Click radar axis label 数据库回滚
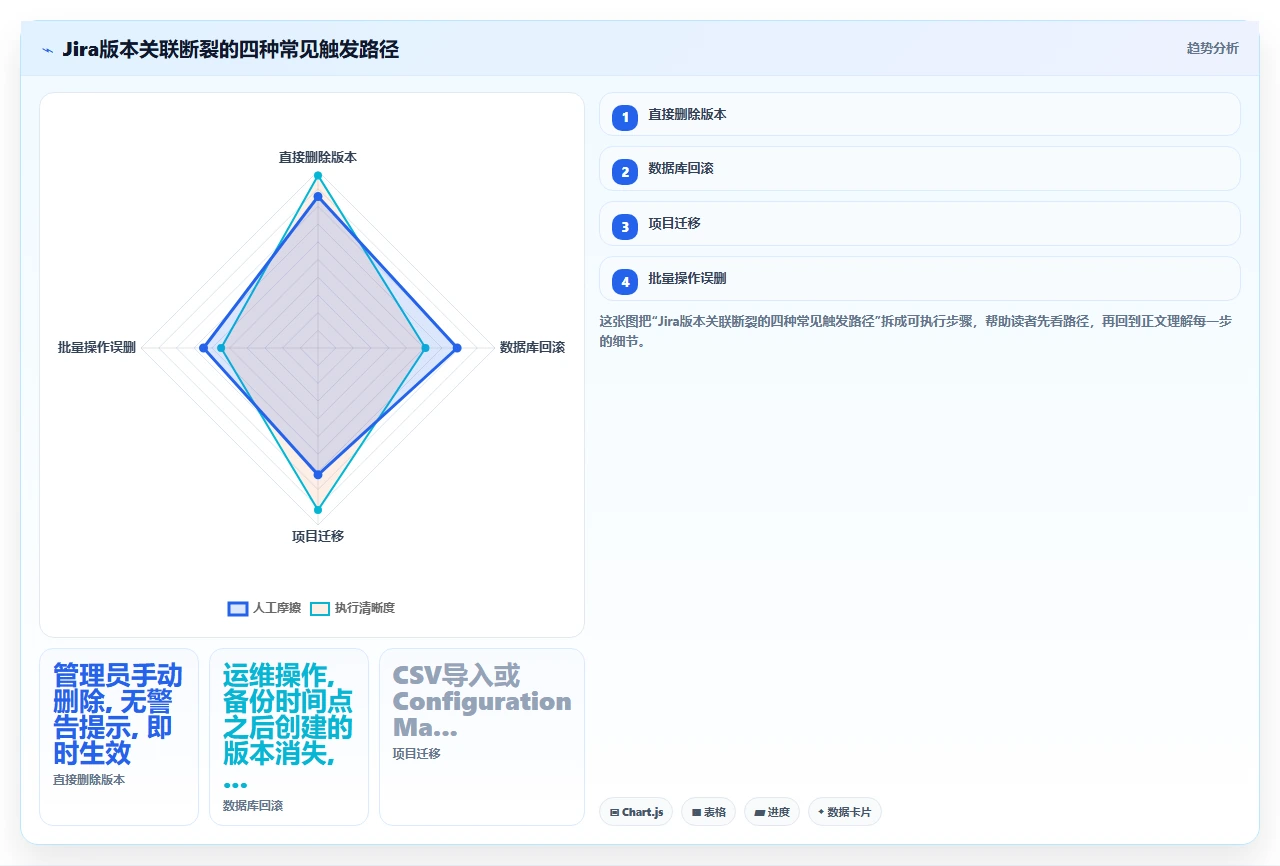Screen dimensions: 1280x866 pos(532,348)
